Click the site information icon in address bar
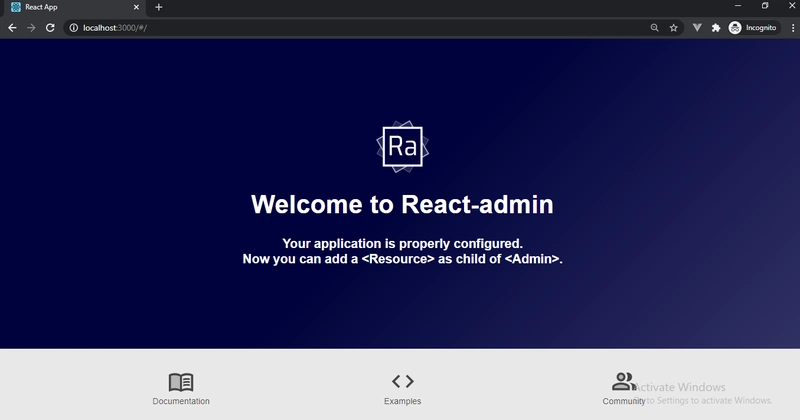 point(73,28)
